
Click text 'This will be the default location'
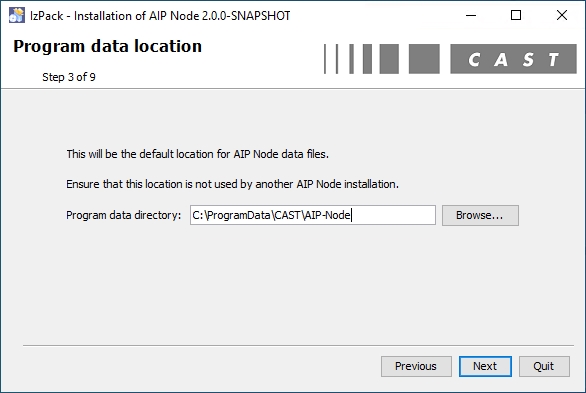tap(138, 154)
